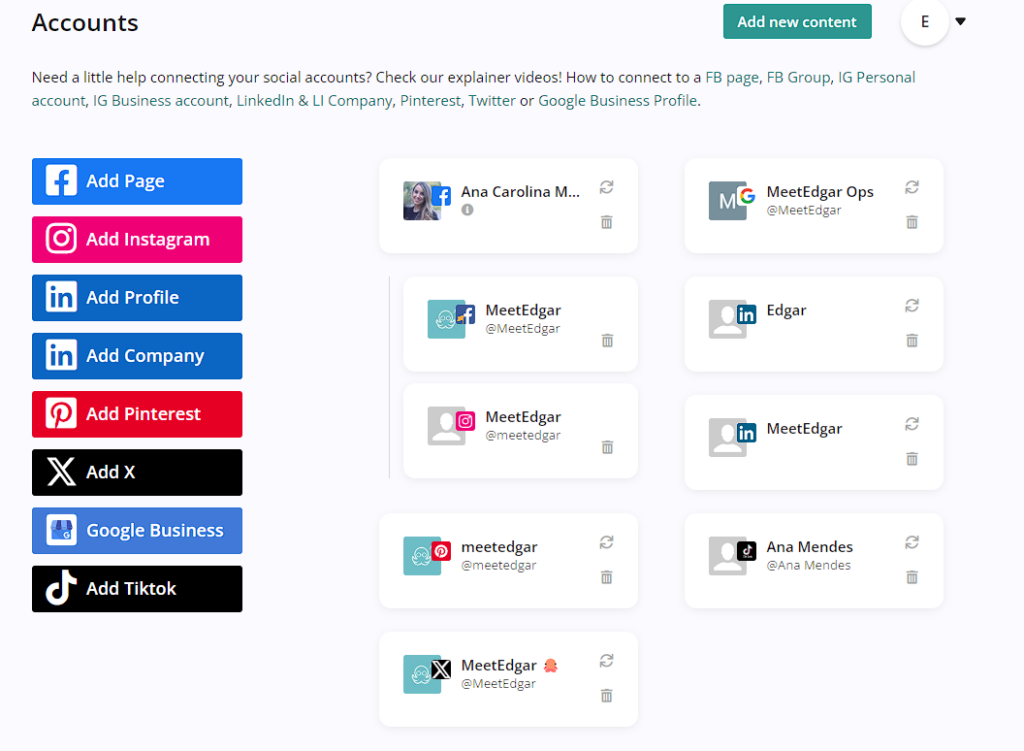Delete the MeetEdgar LinkedIn company account

click(912, 459)
